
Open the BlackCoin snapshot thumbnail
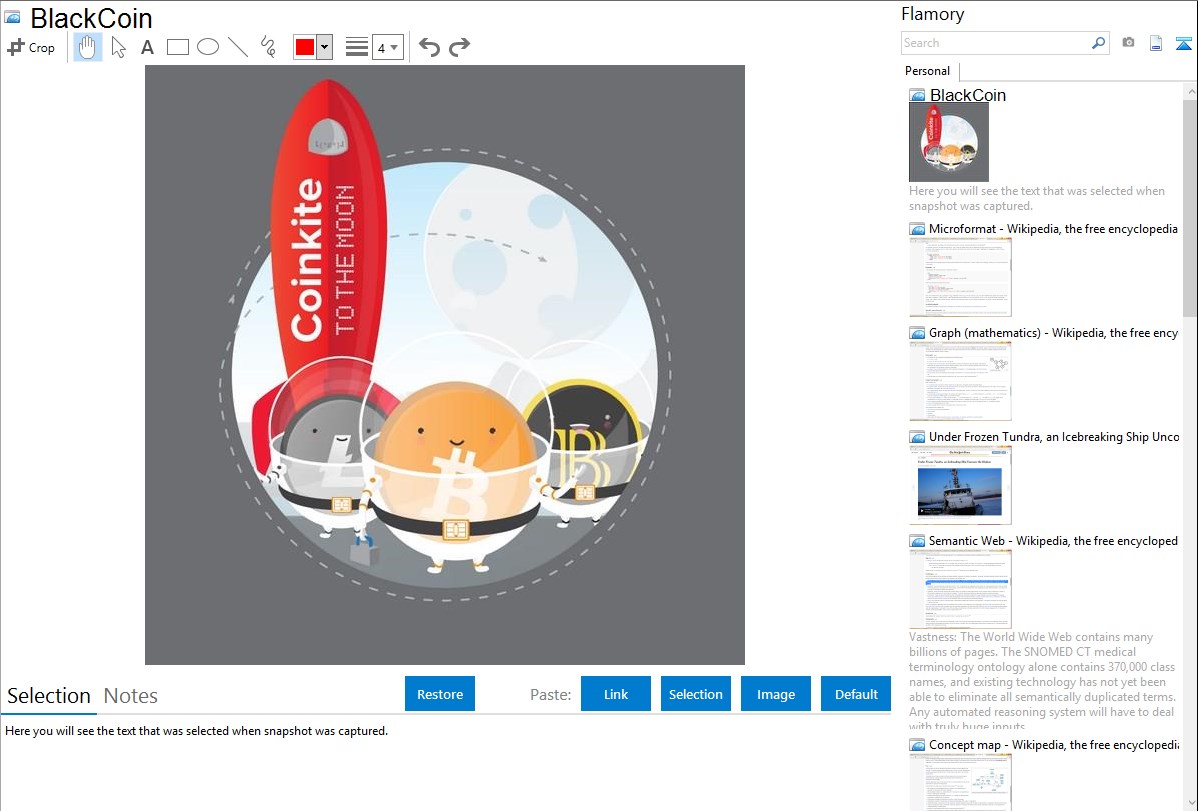[x=949, y=142]
